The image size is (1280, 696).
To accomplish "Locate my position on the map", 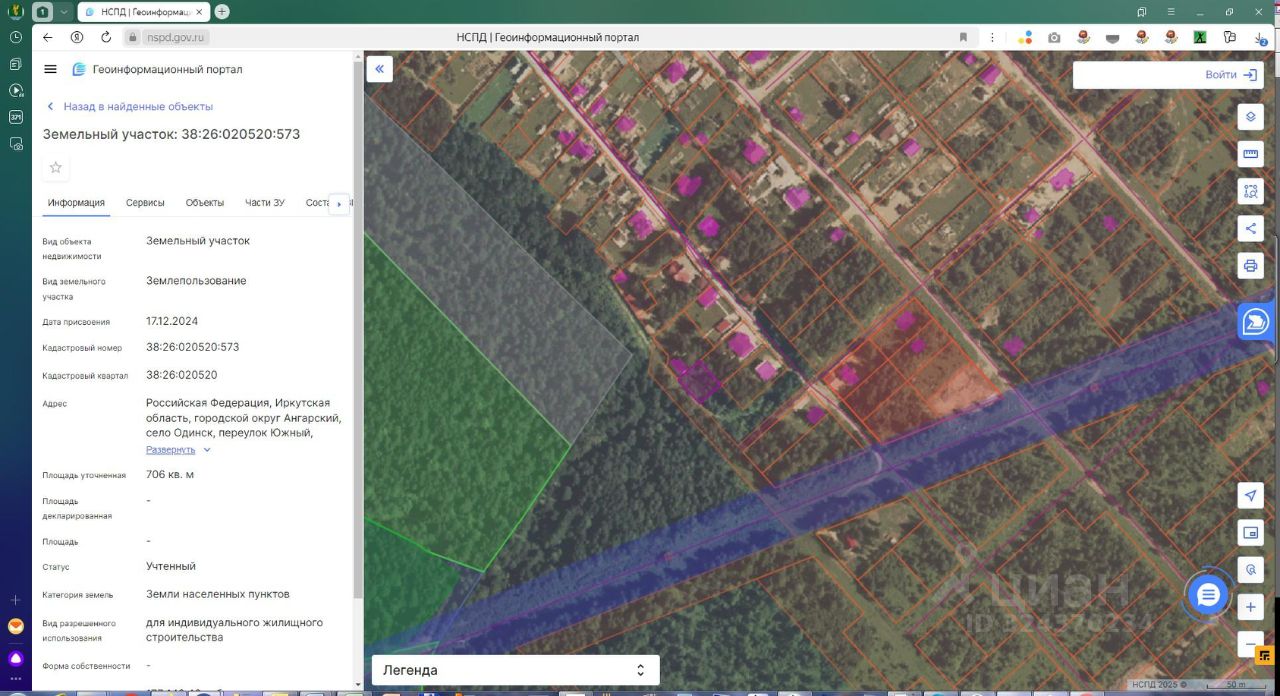I will pyautogui.click(x=1249, y=495).
